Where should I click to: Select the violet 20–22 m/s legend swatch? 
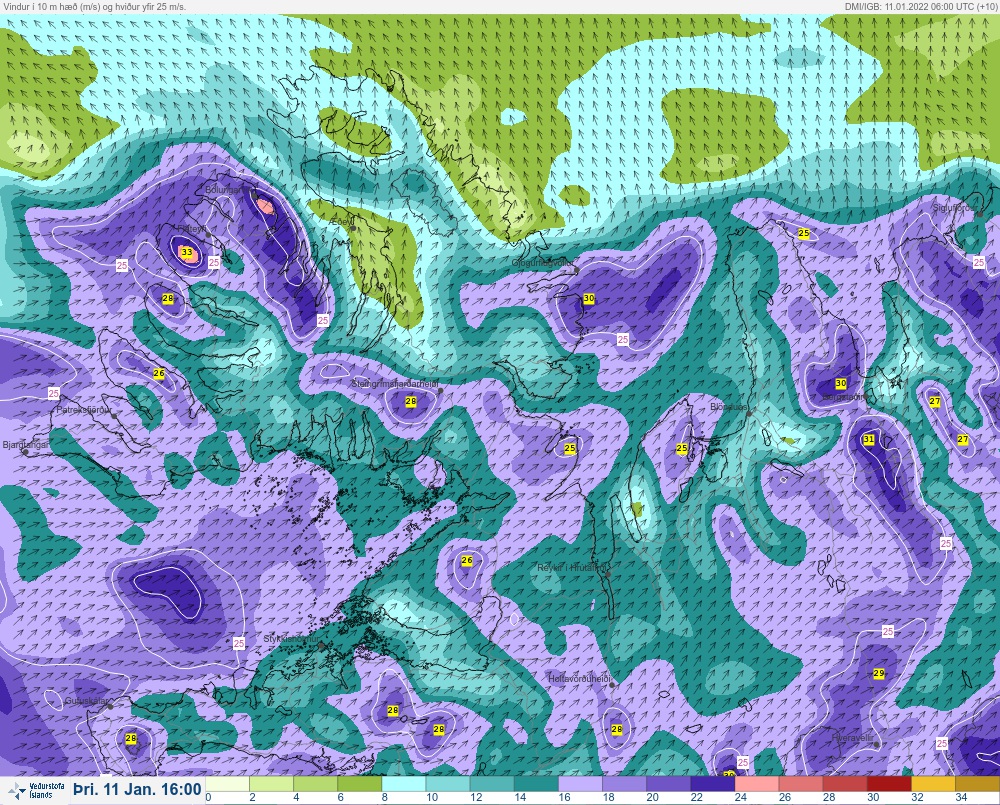tap(668, 783)
